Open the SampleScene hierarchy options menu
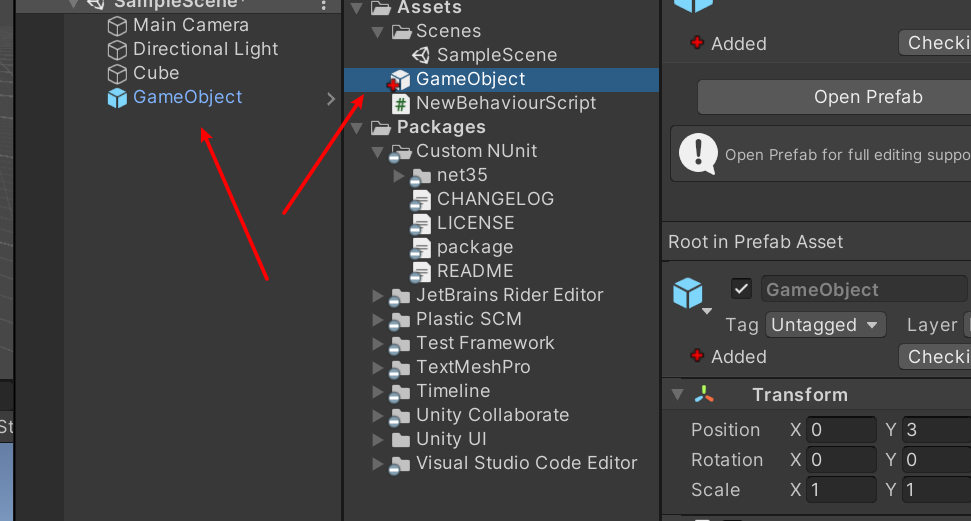 323,6
